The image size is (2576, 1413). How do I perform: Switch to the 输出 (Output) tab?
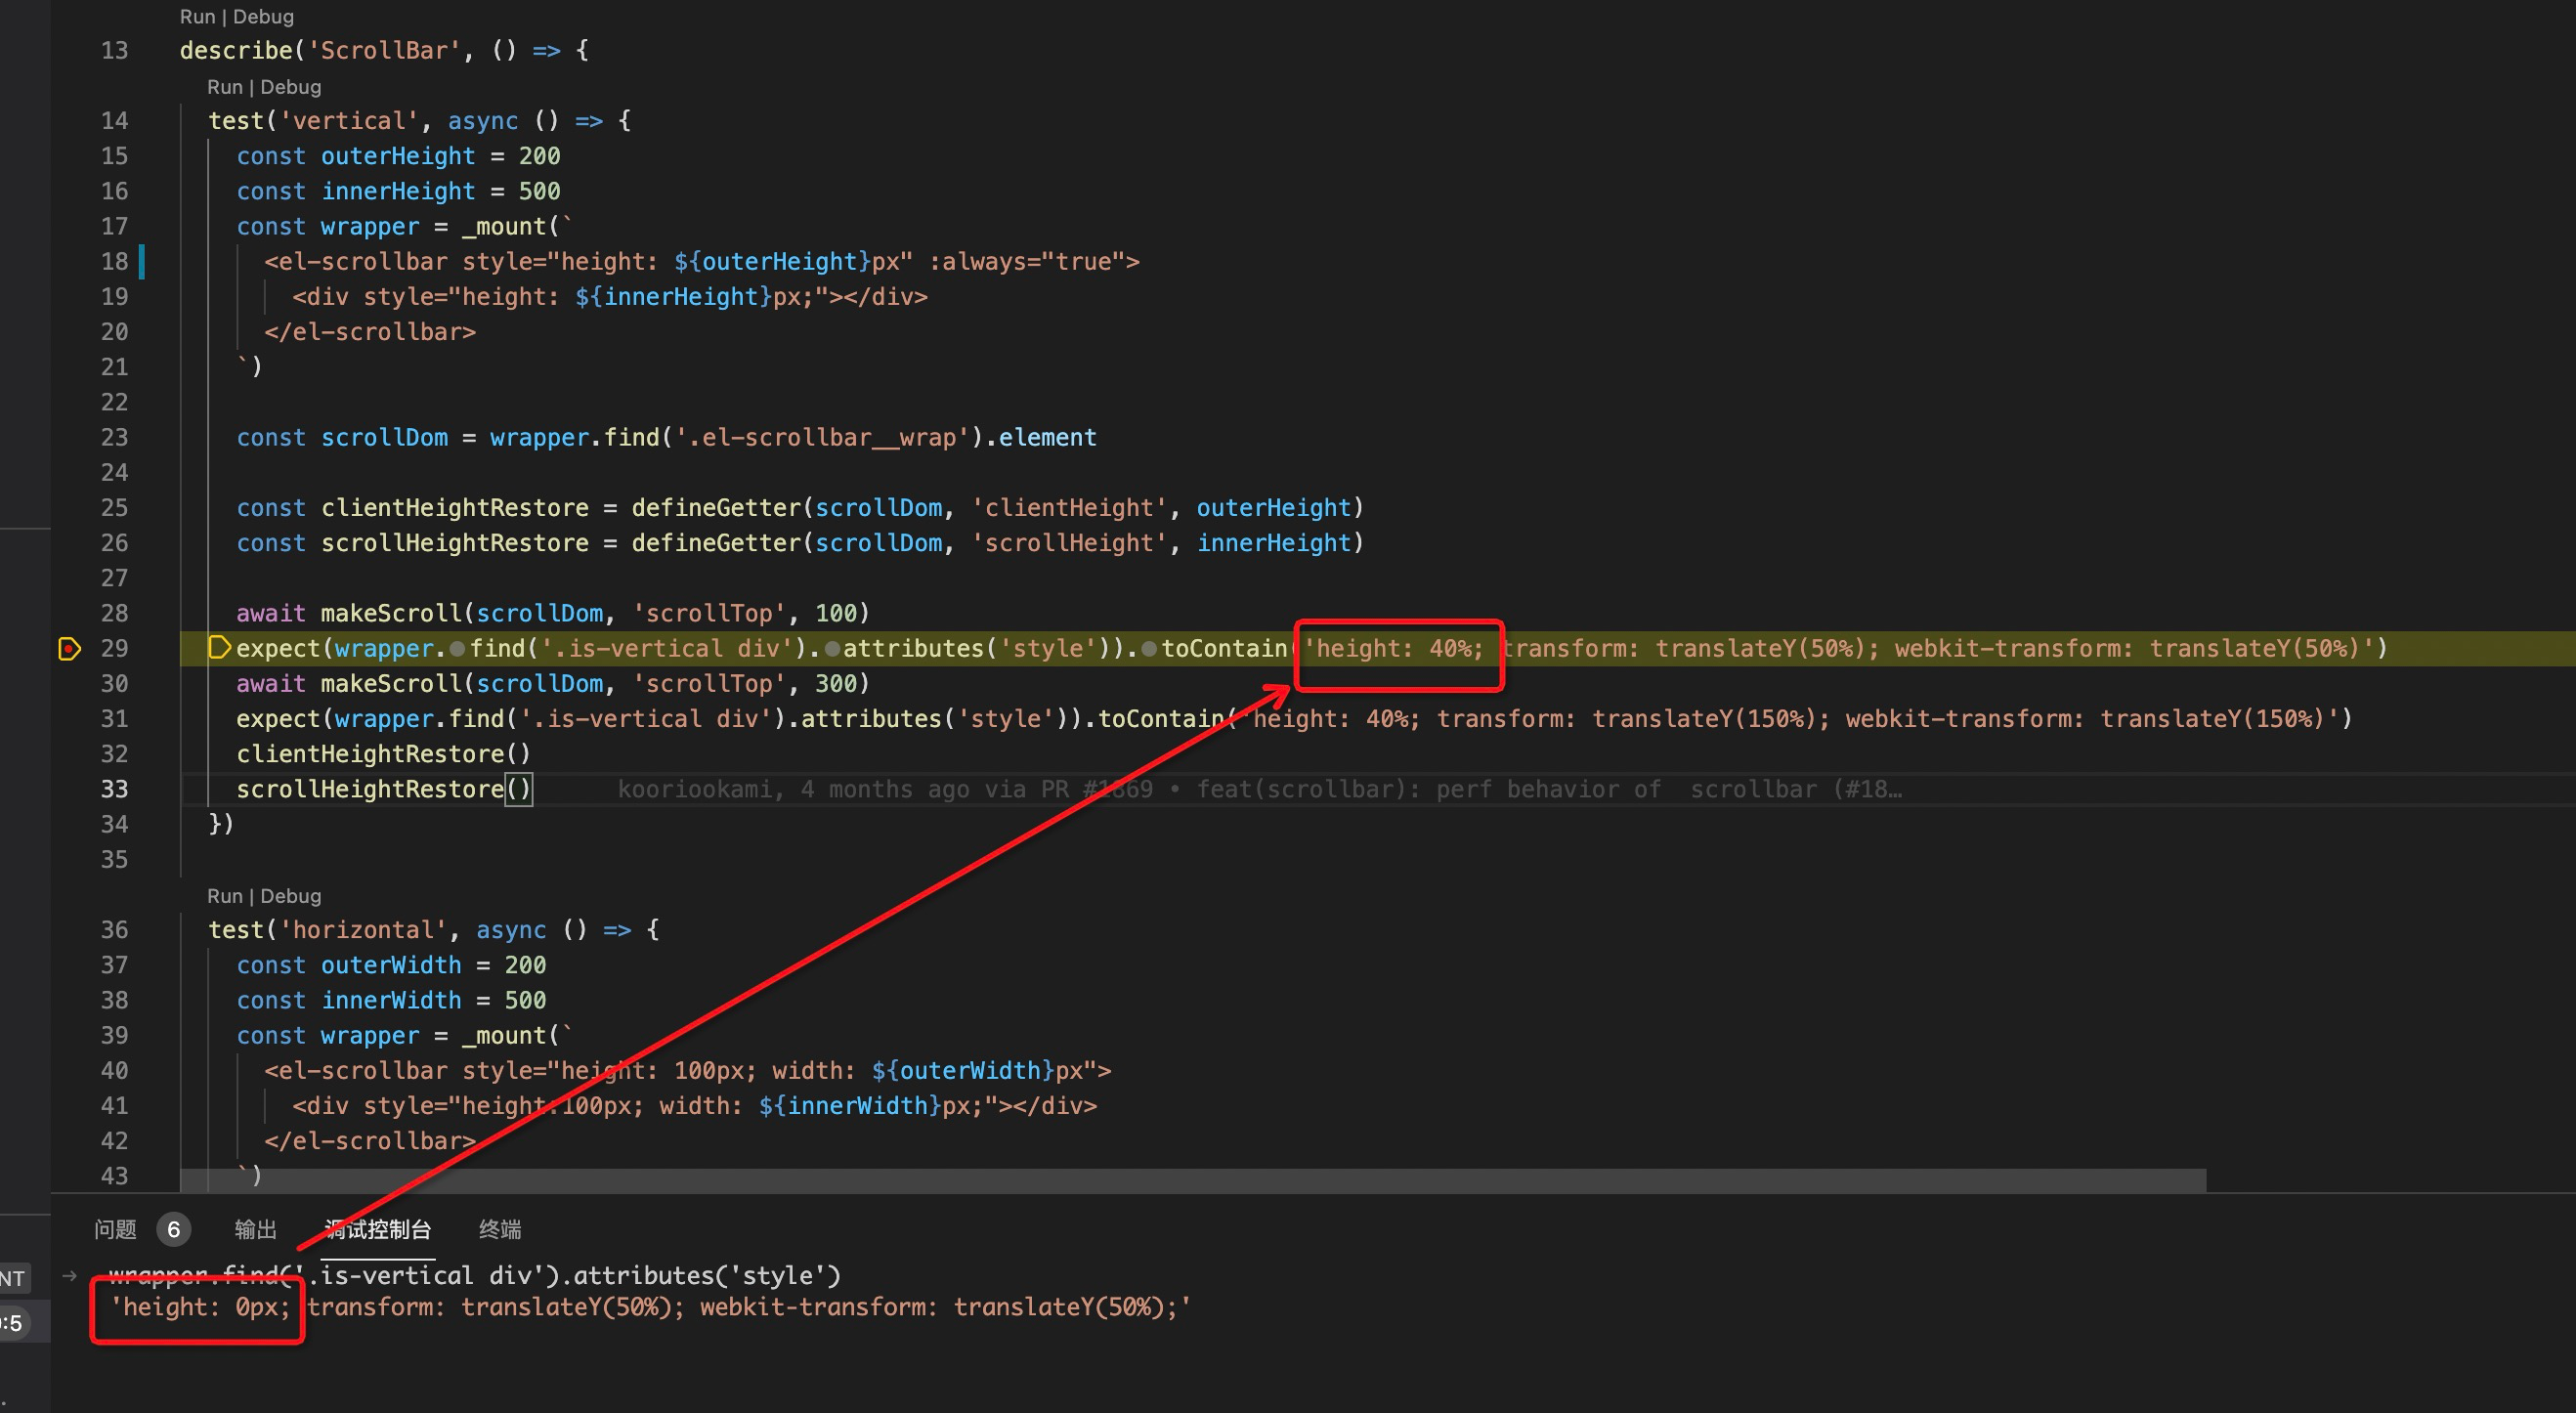click(254, 1229)
